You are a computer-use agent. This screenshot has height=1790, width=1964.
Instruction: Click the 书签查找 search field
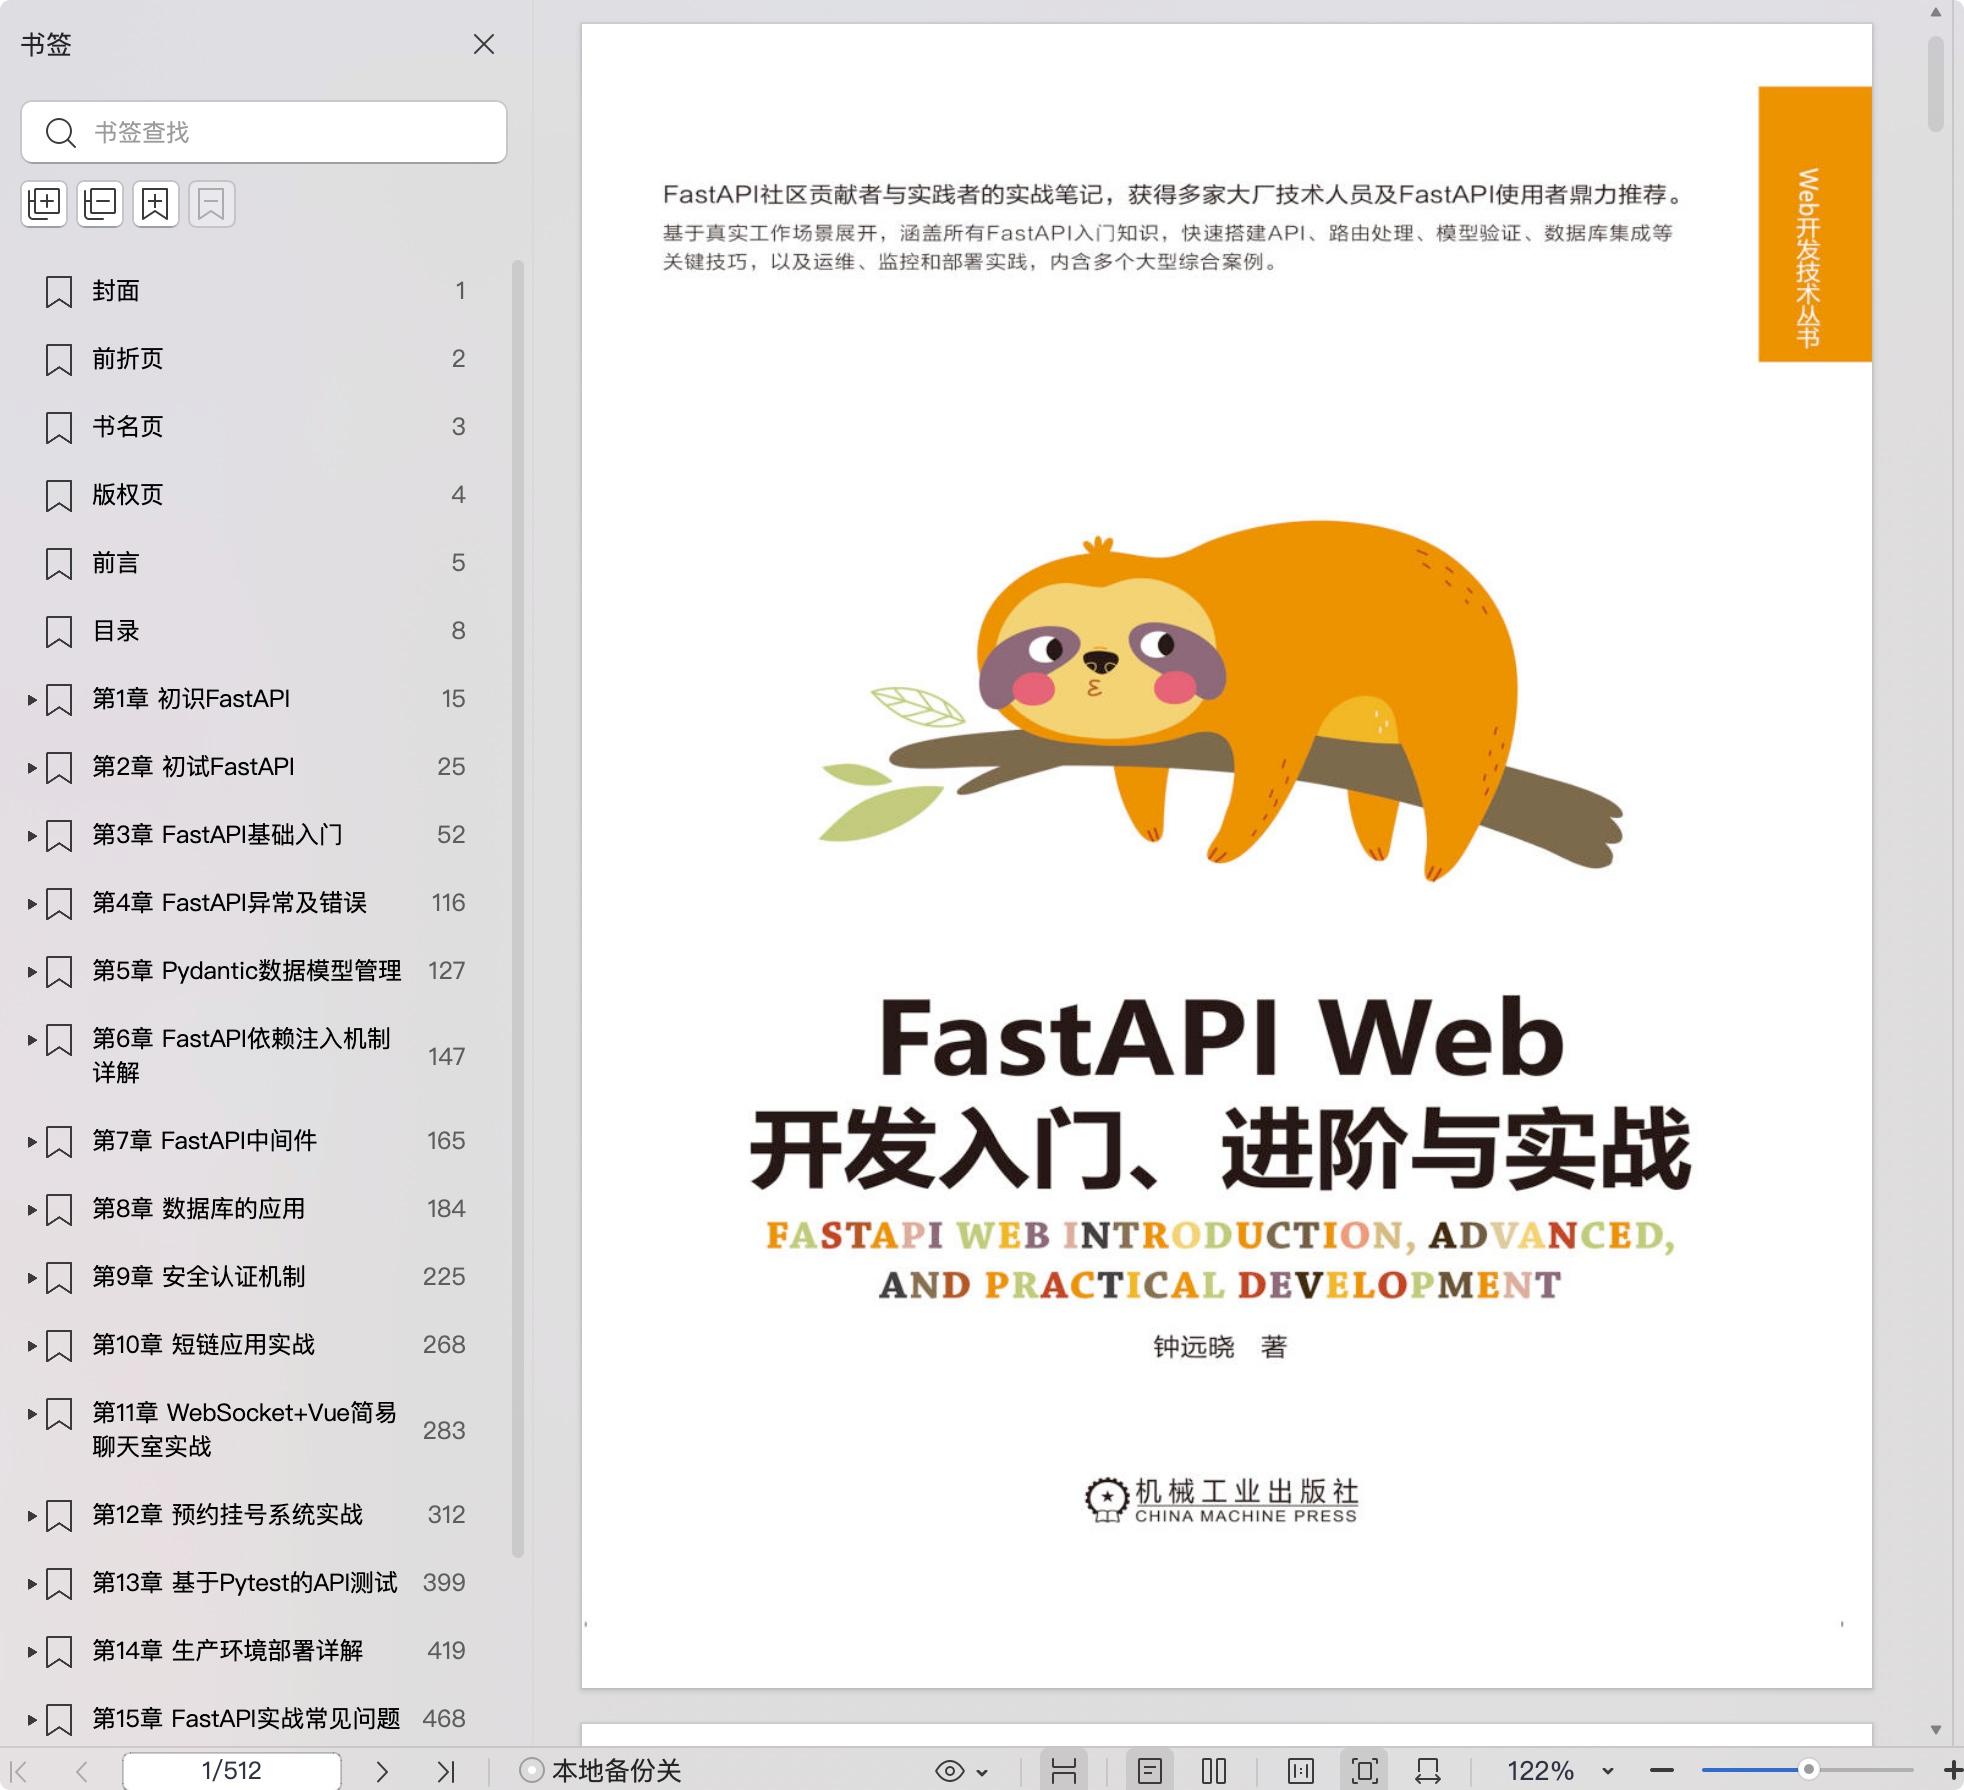coord(264,132)
